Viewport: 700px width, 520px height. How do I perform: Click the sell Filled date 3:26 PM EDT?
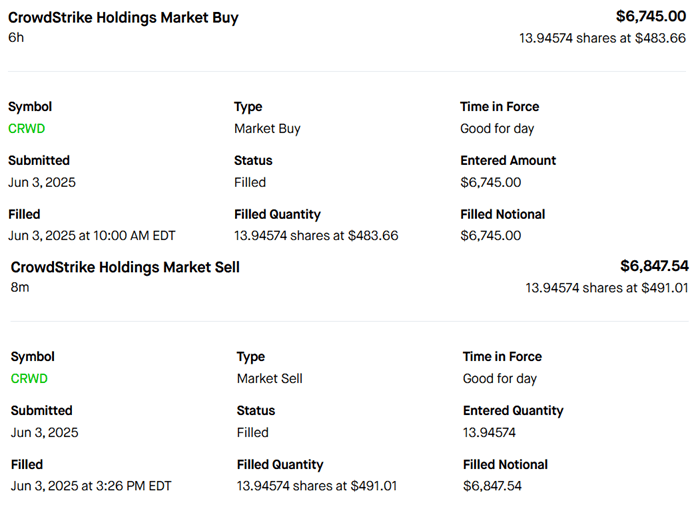point(91,486)
